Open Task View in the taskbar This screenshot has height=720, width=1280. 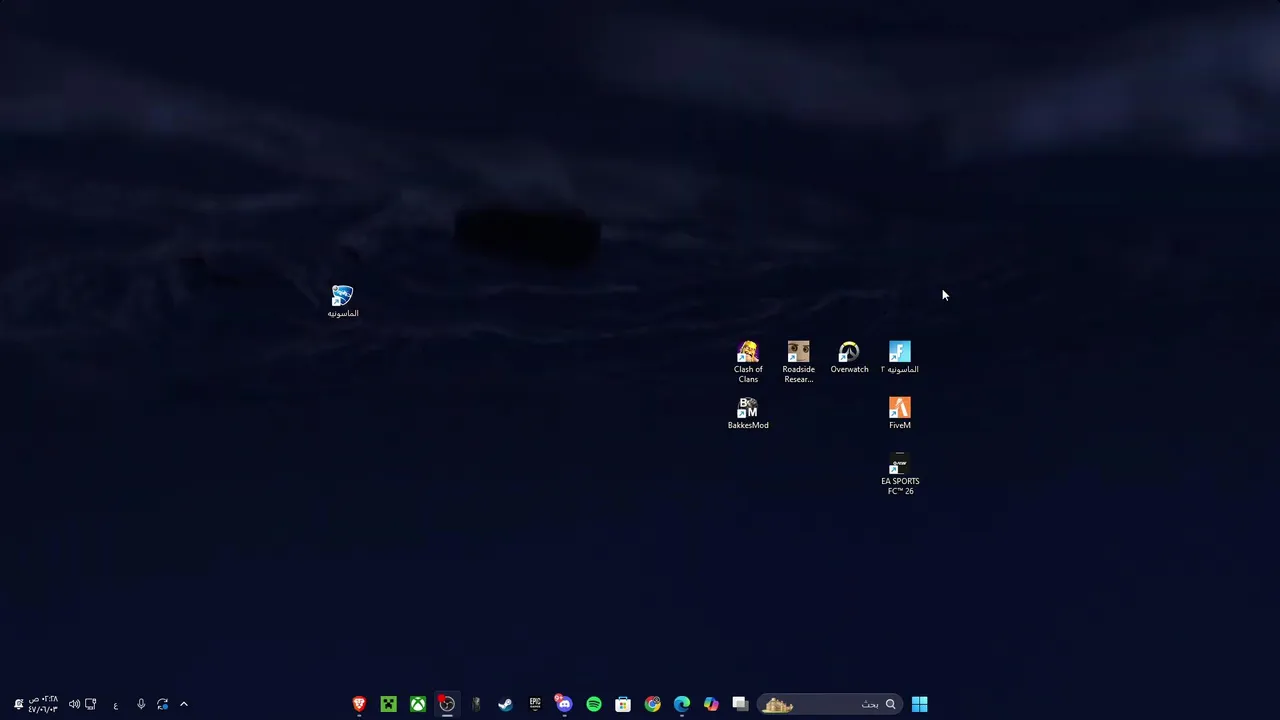tap(740, 704)
